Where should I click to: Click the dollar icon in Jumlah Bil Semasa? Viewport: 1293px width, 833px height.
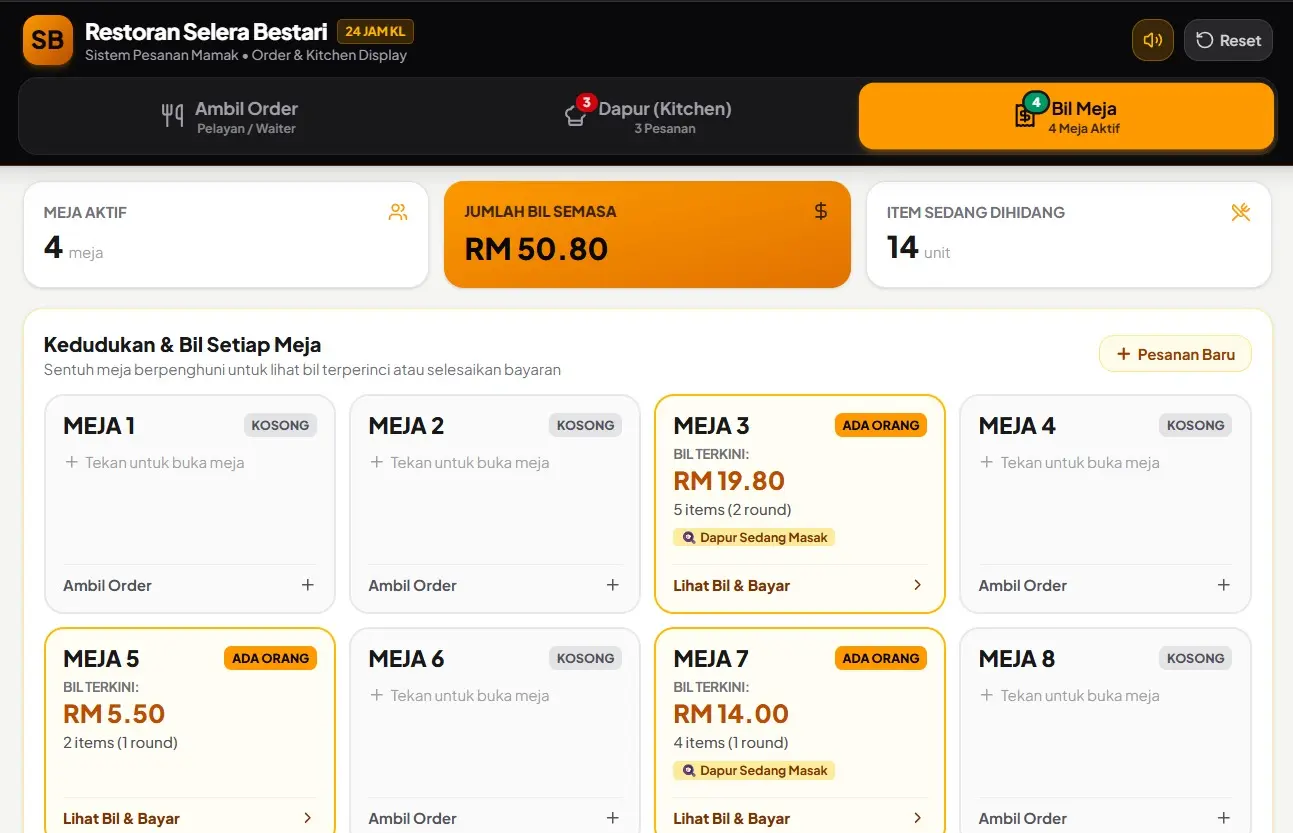[x=821, y=211]
